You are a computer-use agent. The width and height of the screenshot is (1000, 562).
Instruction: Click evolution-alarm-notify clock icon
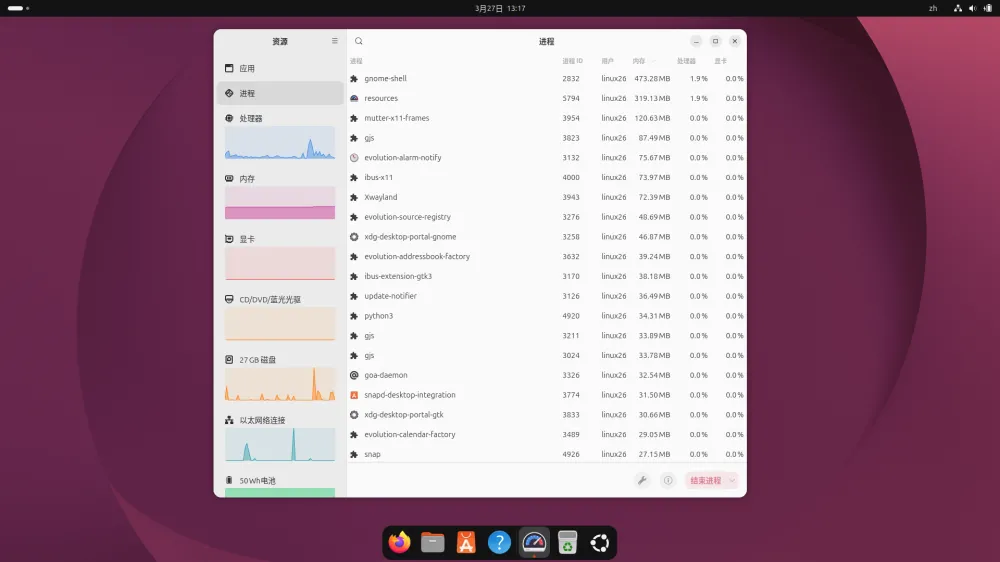tap(354, 158)
